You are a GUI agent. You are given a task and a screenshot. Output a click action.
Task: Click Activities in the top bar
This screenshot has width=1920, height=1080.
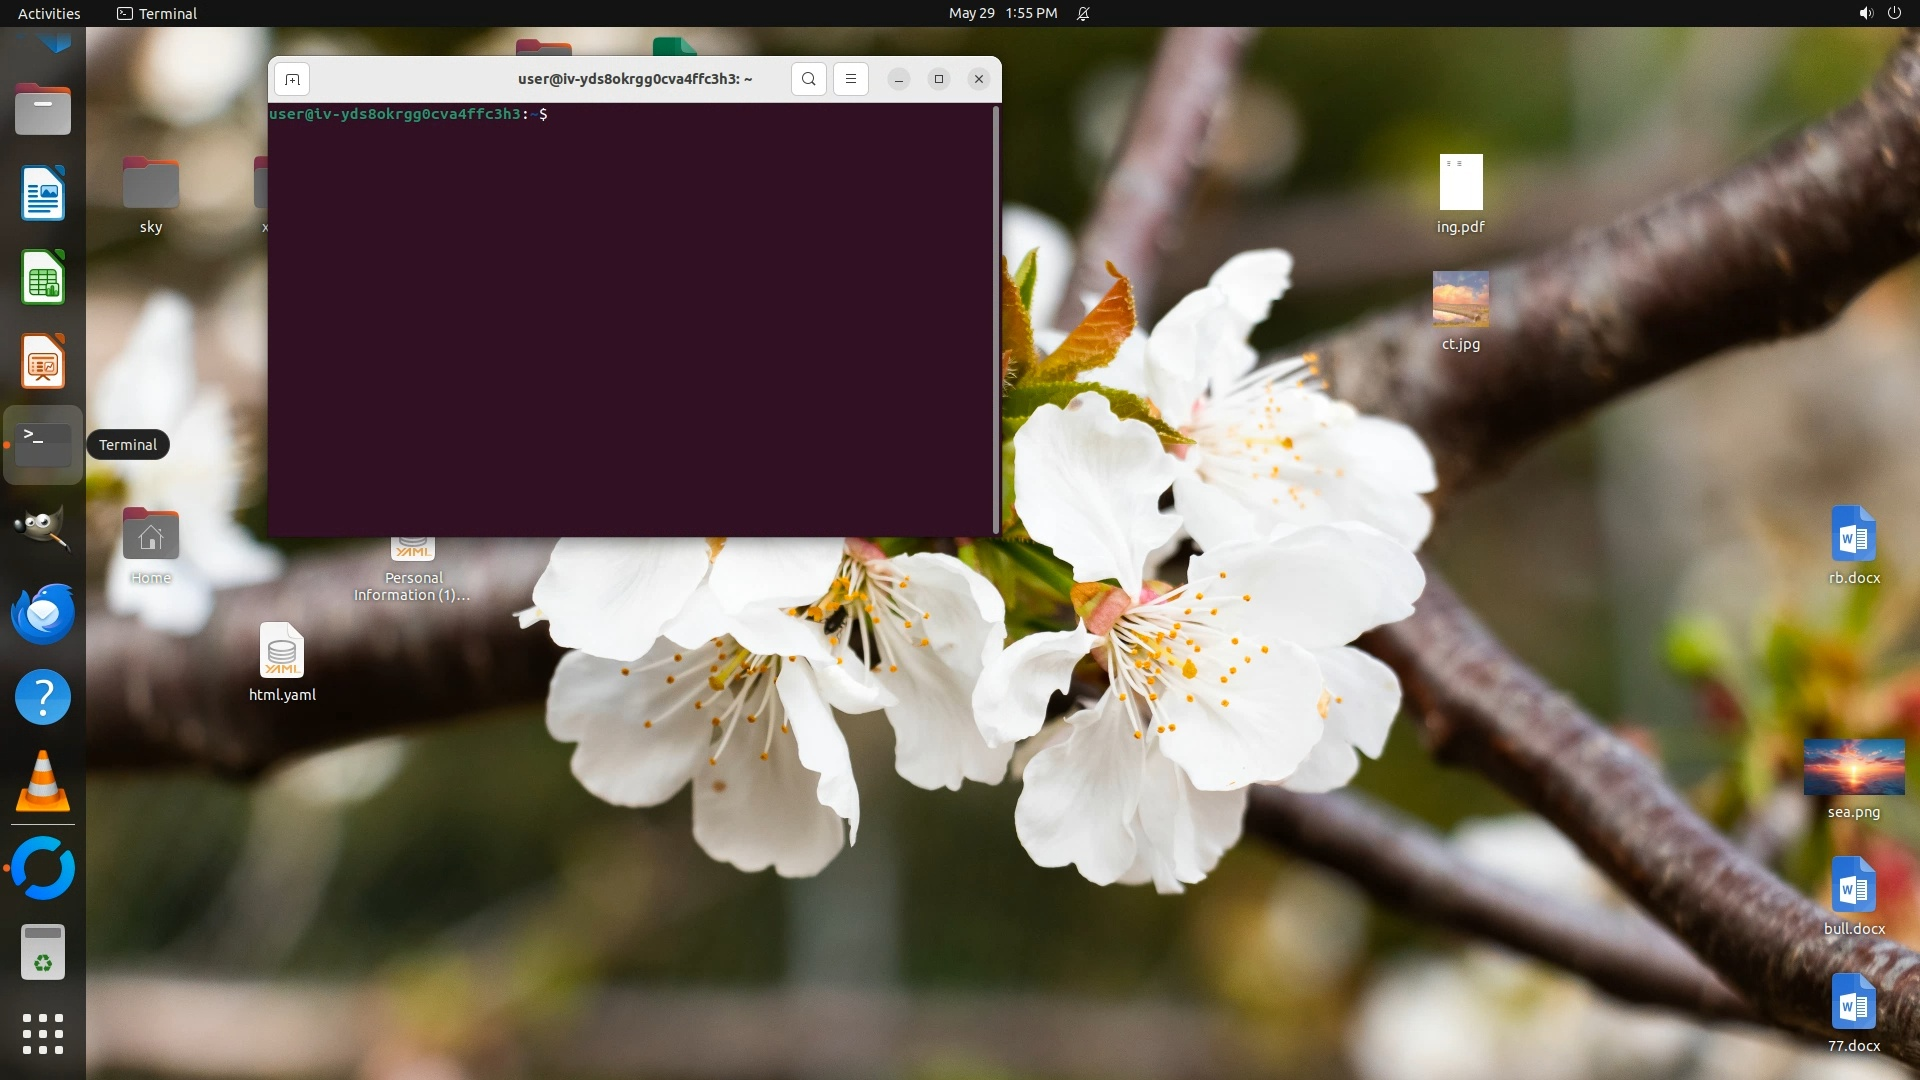[x=49, y=13]
